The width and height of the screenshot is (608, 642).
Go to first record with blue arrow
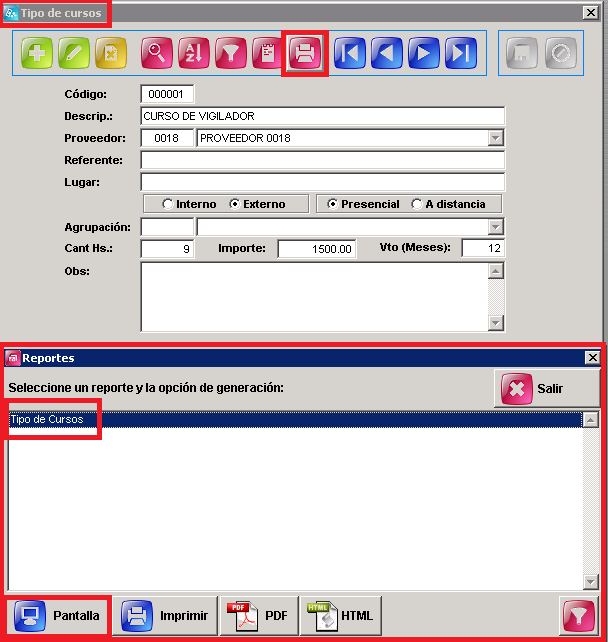350,53
